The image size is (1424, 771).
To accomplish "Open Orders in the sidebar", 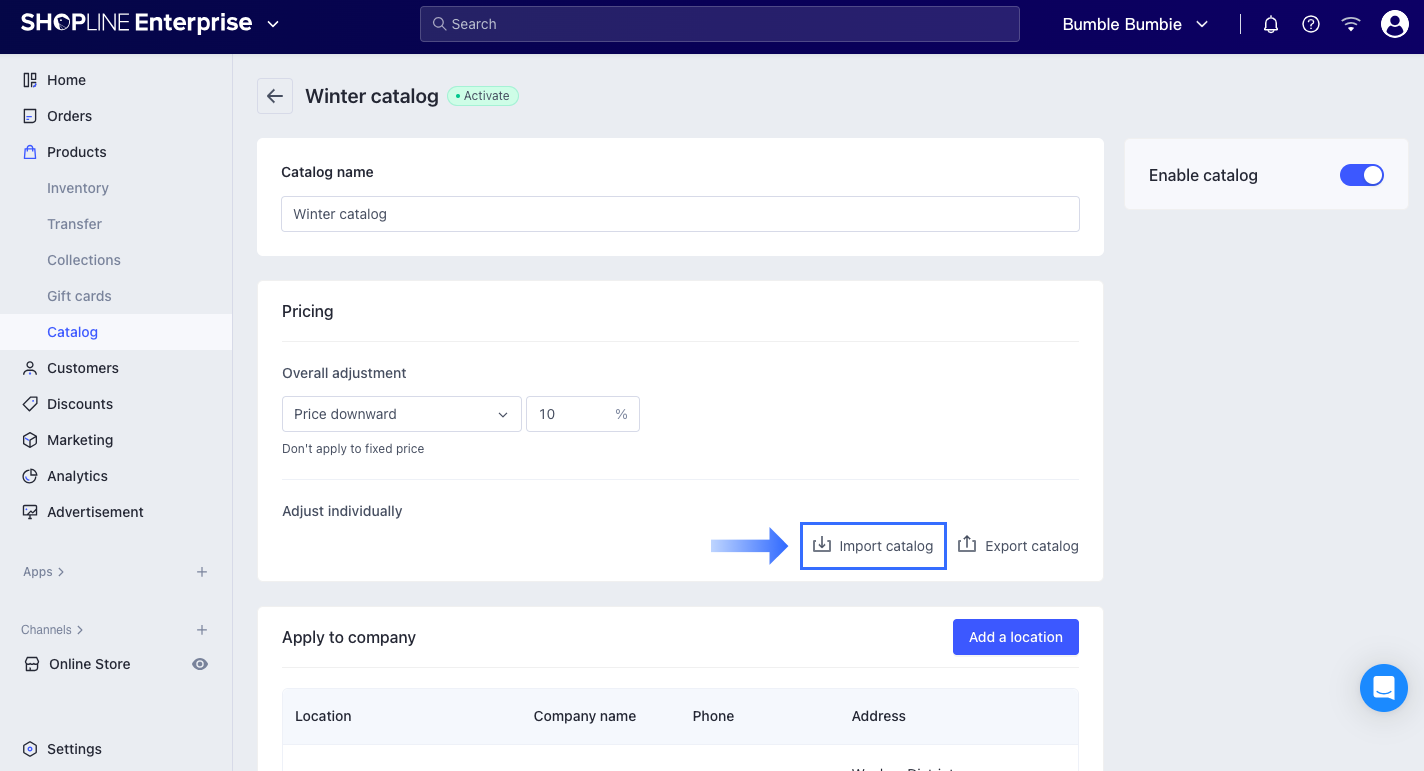I will tap(69, 116).
